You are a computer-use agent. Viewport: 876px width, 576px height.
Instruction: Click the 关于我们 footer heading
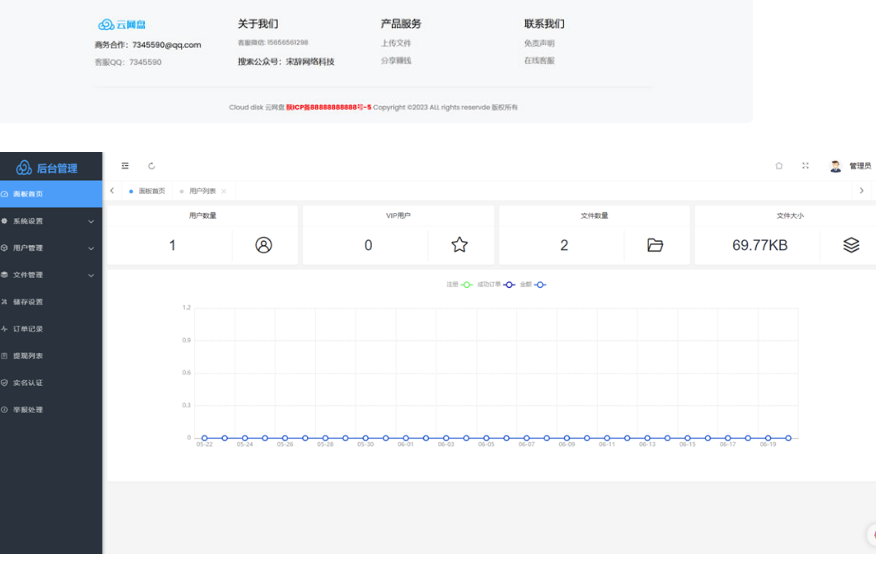coord(258,23)
